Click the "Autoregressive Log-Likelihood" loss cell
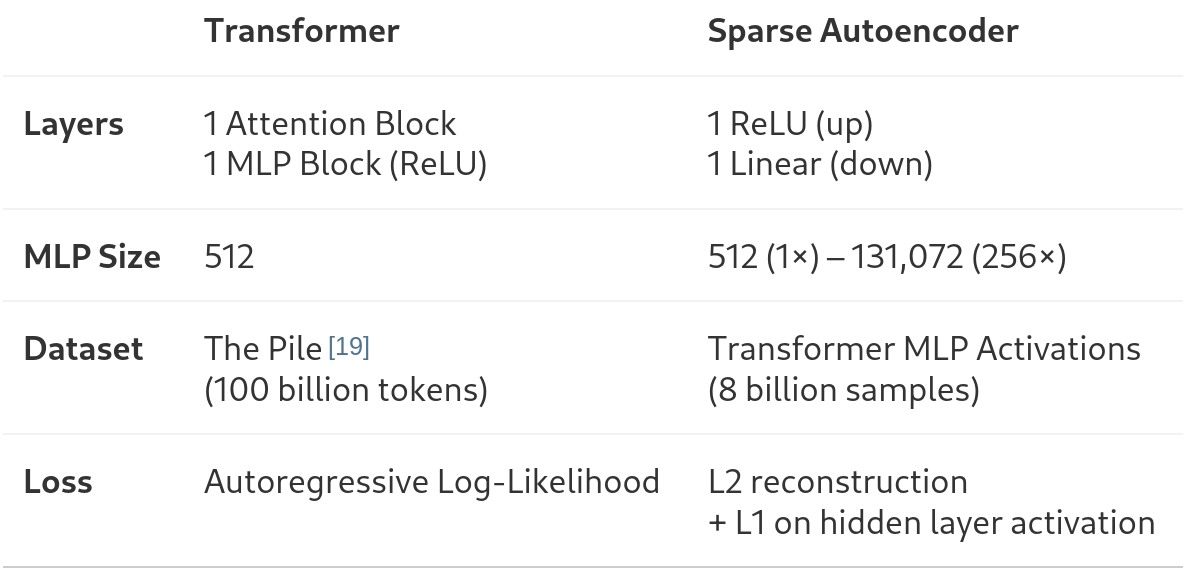This screenshot has height=586, width=1204. pyautogui.click(x=431, y=482)
